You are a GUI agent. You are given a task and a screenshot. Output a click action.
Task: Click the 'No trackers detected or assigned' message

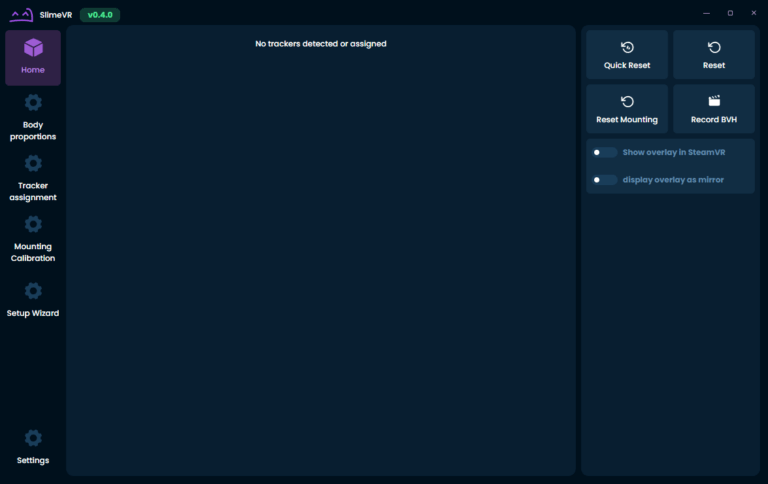(320, 44)
